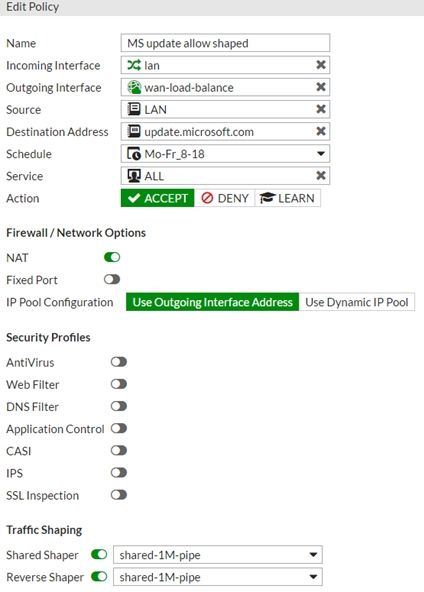Turn on AntiVirus profile
The height and width of the screenshot is (592, 424).
(119, 362)
